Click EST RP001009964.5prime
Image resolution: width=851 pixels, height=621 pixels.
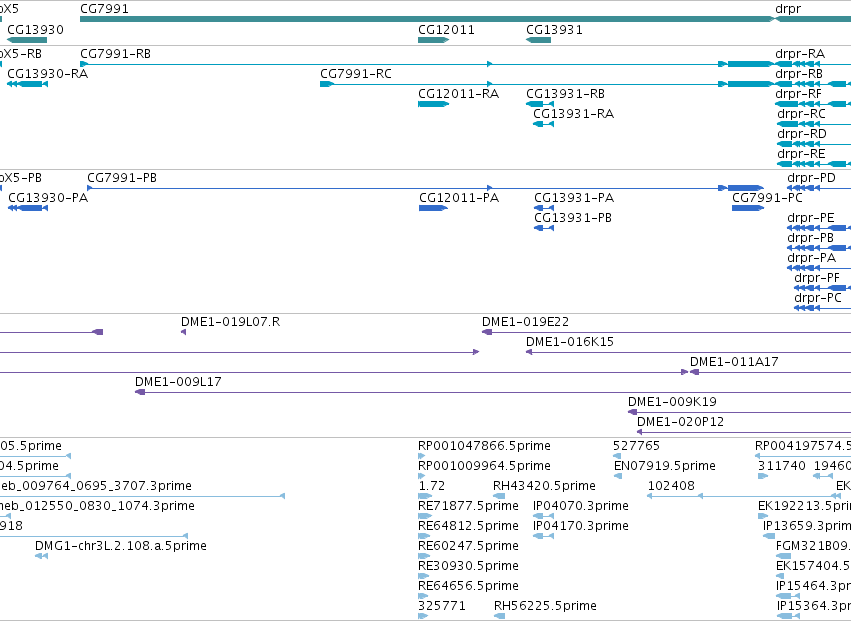click(x=422, y=477)
